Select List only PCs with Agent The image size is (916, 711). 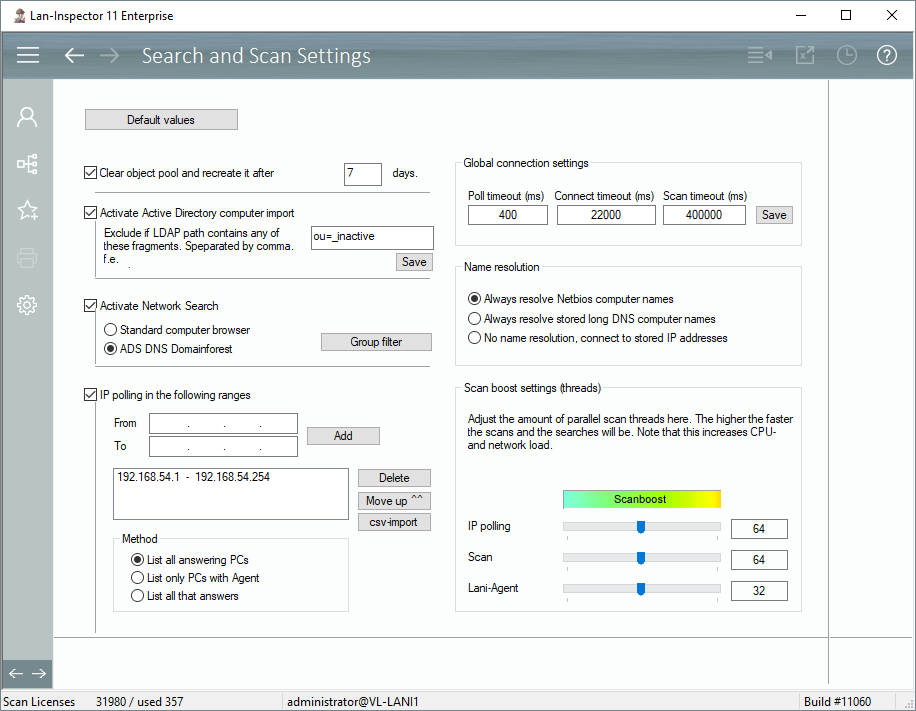point(138,578)
